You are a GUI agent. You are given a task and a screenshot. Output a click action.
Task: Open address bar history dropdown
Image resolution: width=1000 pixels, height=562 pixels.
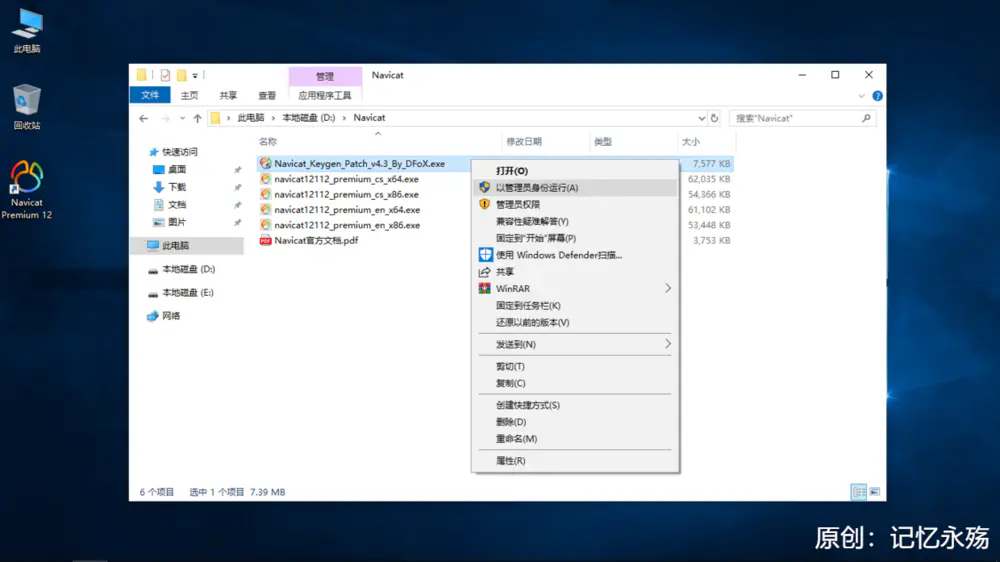coord(702,118)
